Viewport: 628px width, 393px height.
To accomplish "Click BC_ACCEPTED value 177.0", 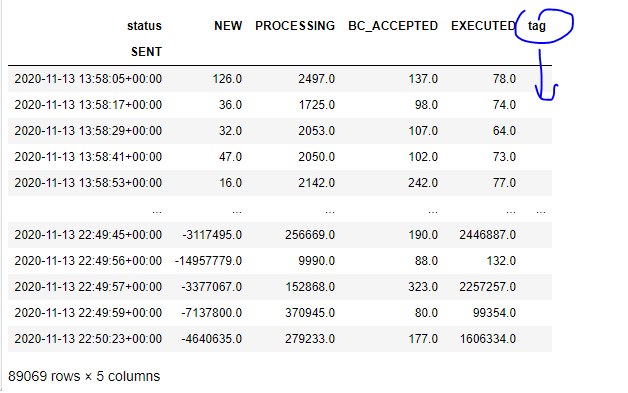I will tap(423, 339).
